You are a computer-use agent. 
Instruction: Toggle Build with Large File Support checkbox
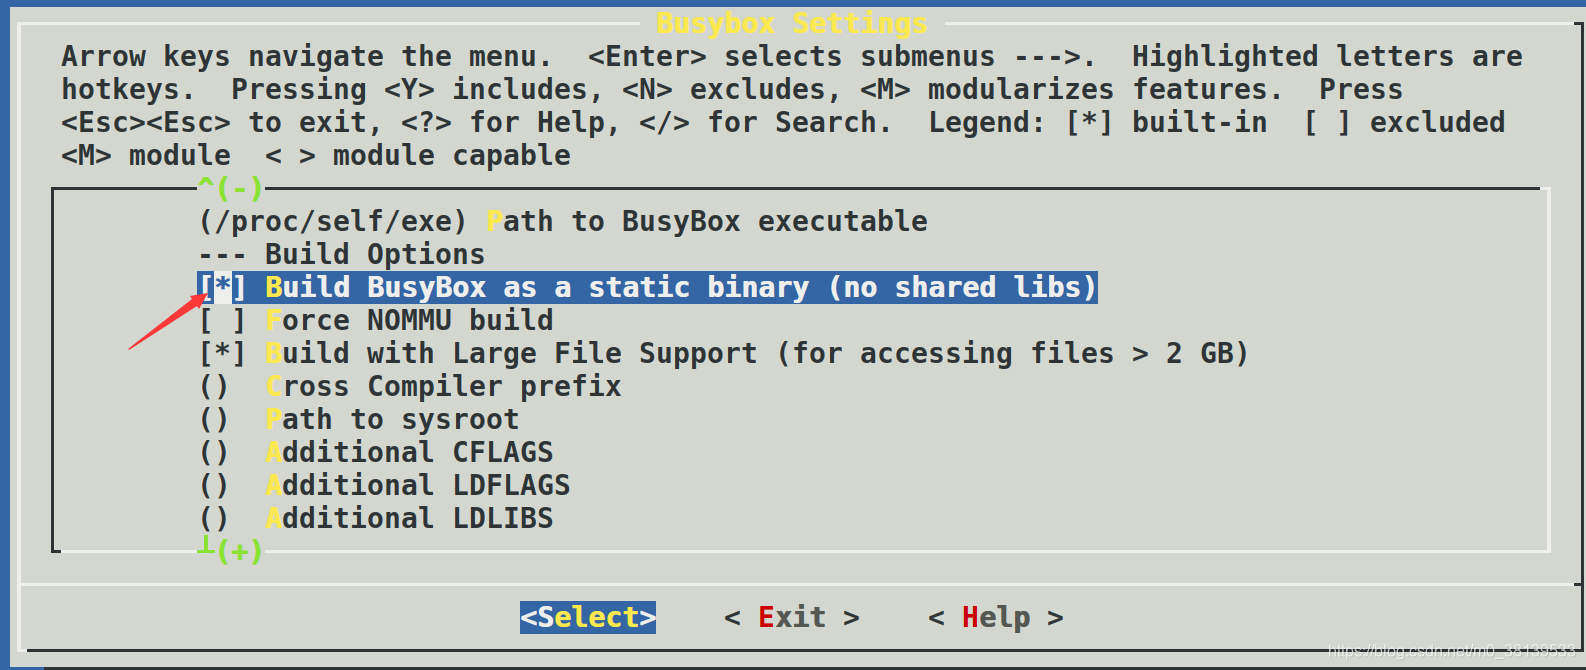[222, 353]
